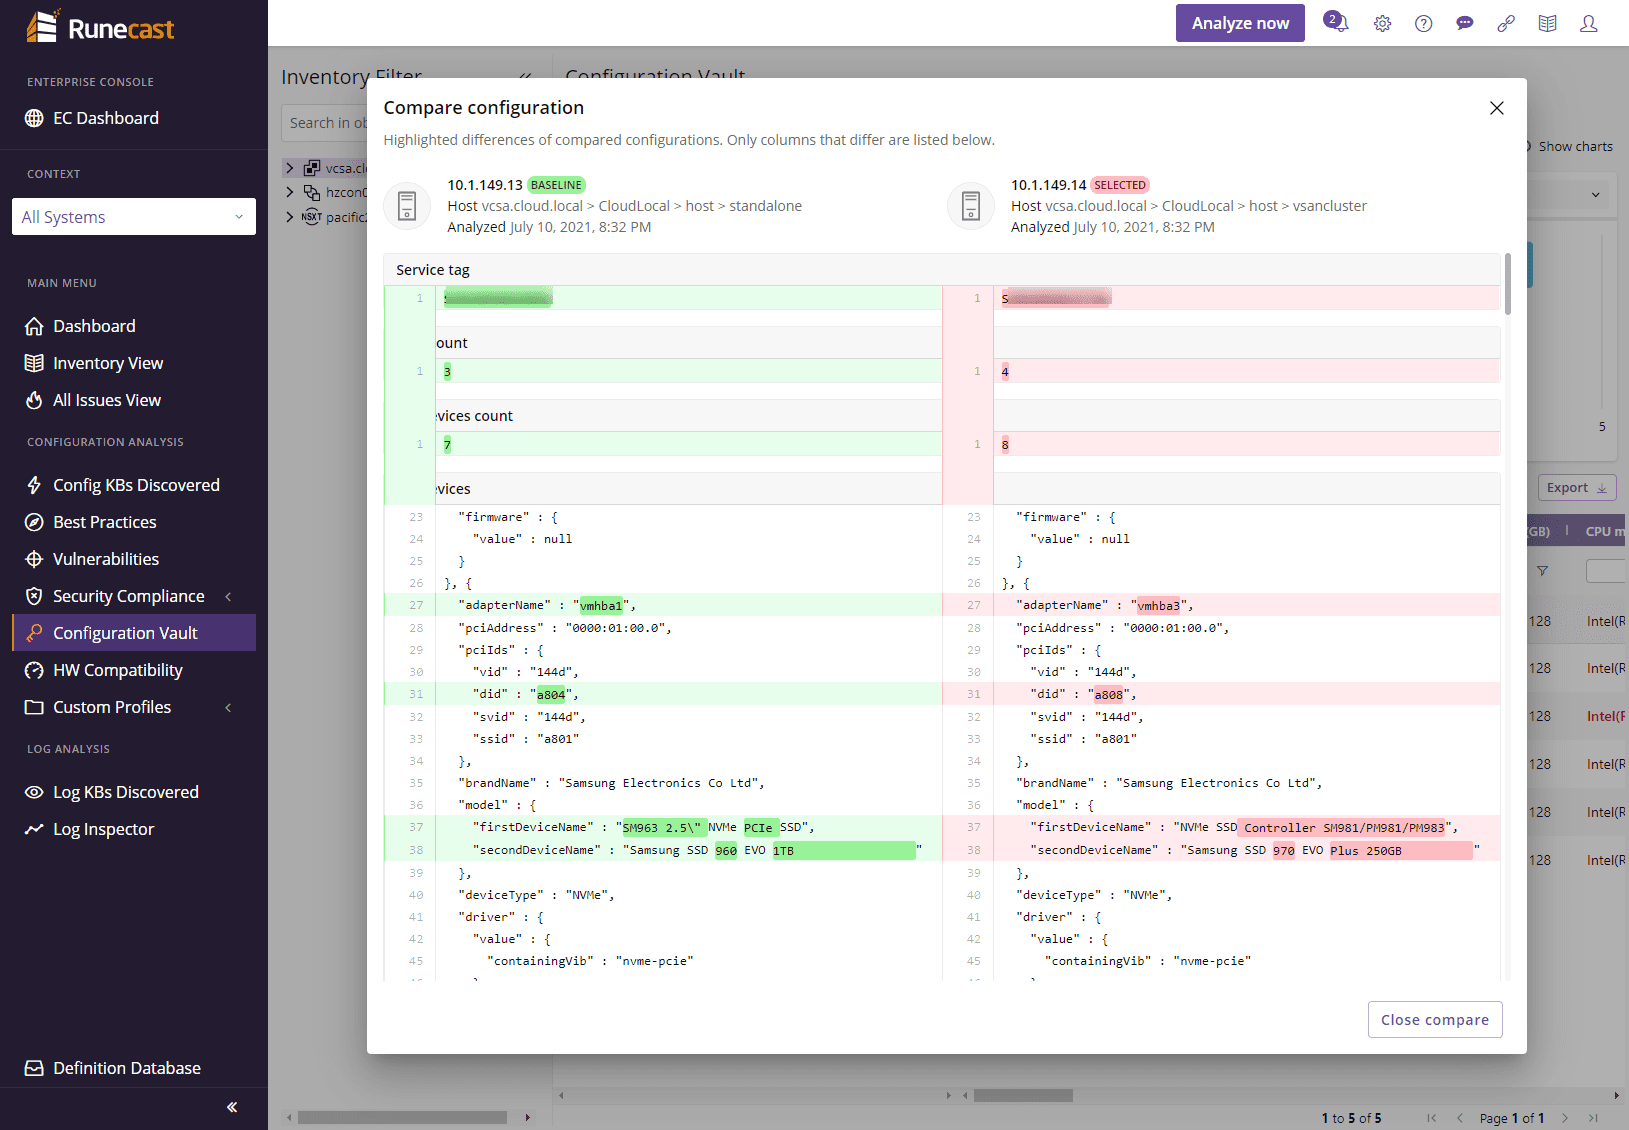Collapse the sidebar with double chevron
This screenshot has height=1130, width=1629.
pyautogui.click(x=232, y=1107)
